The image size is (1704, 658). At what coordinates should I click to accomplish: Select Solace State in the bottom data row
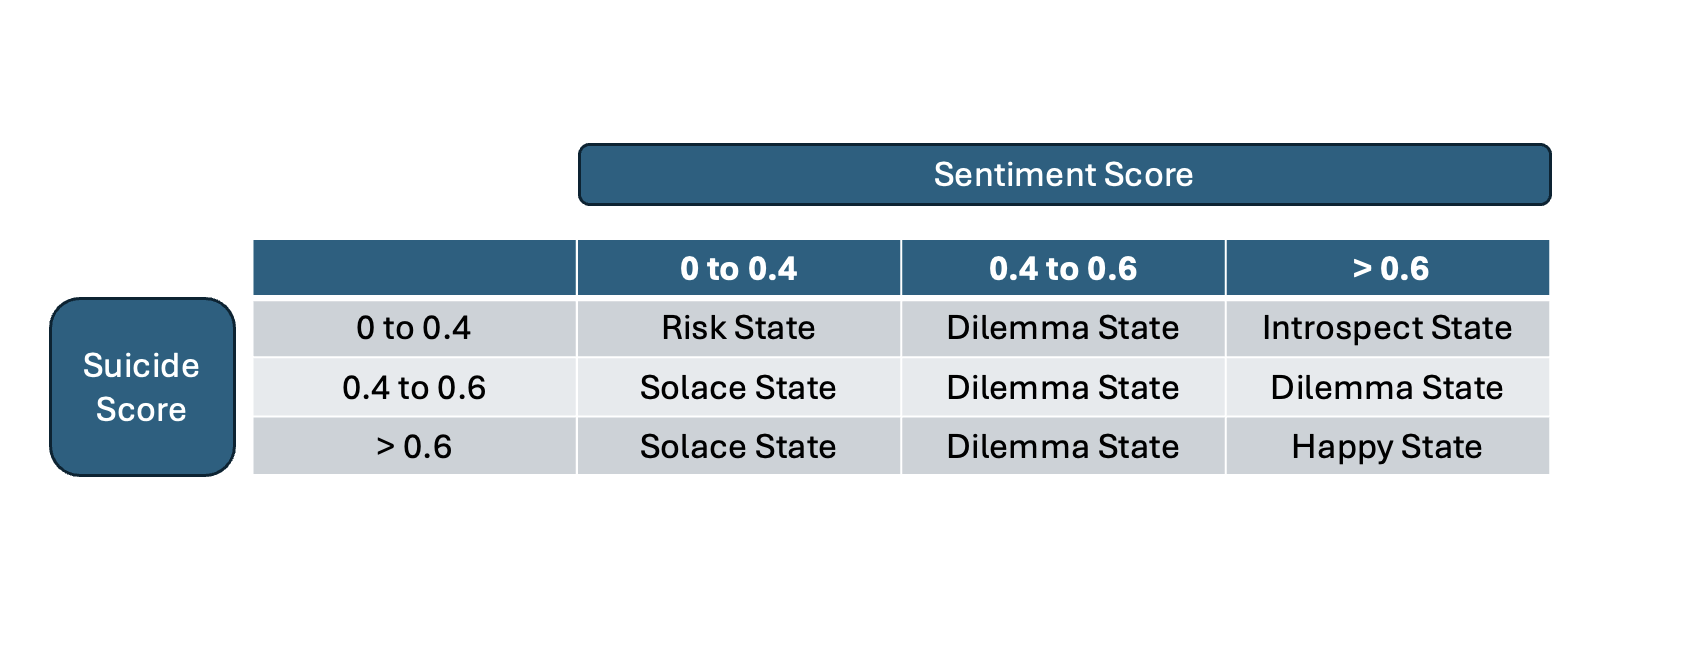tap(739, 447)
